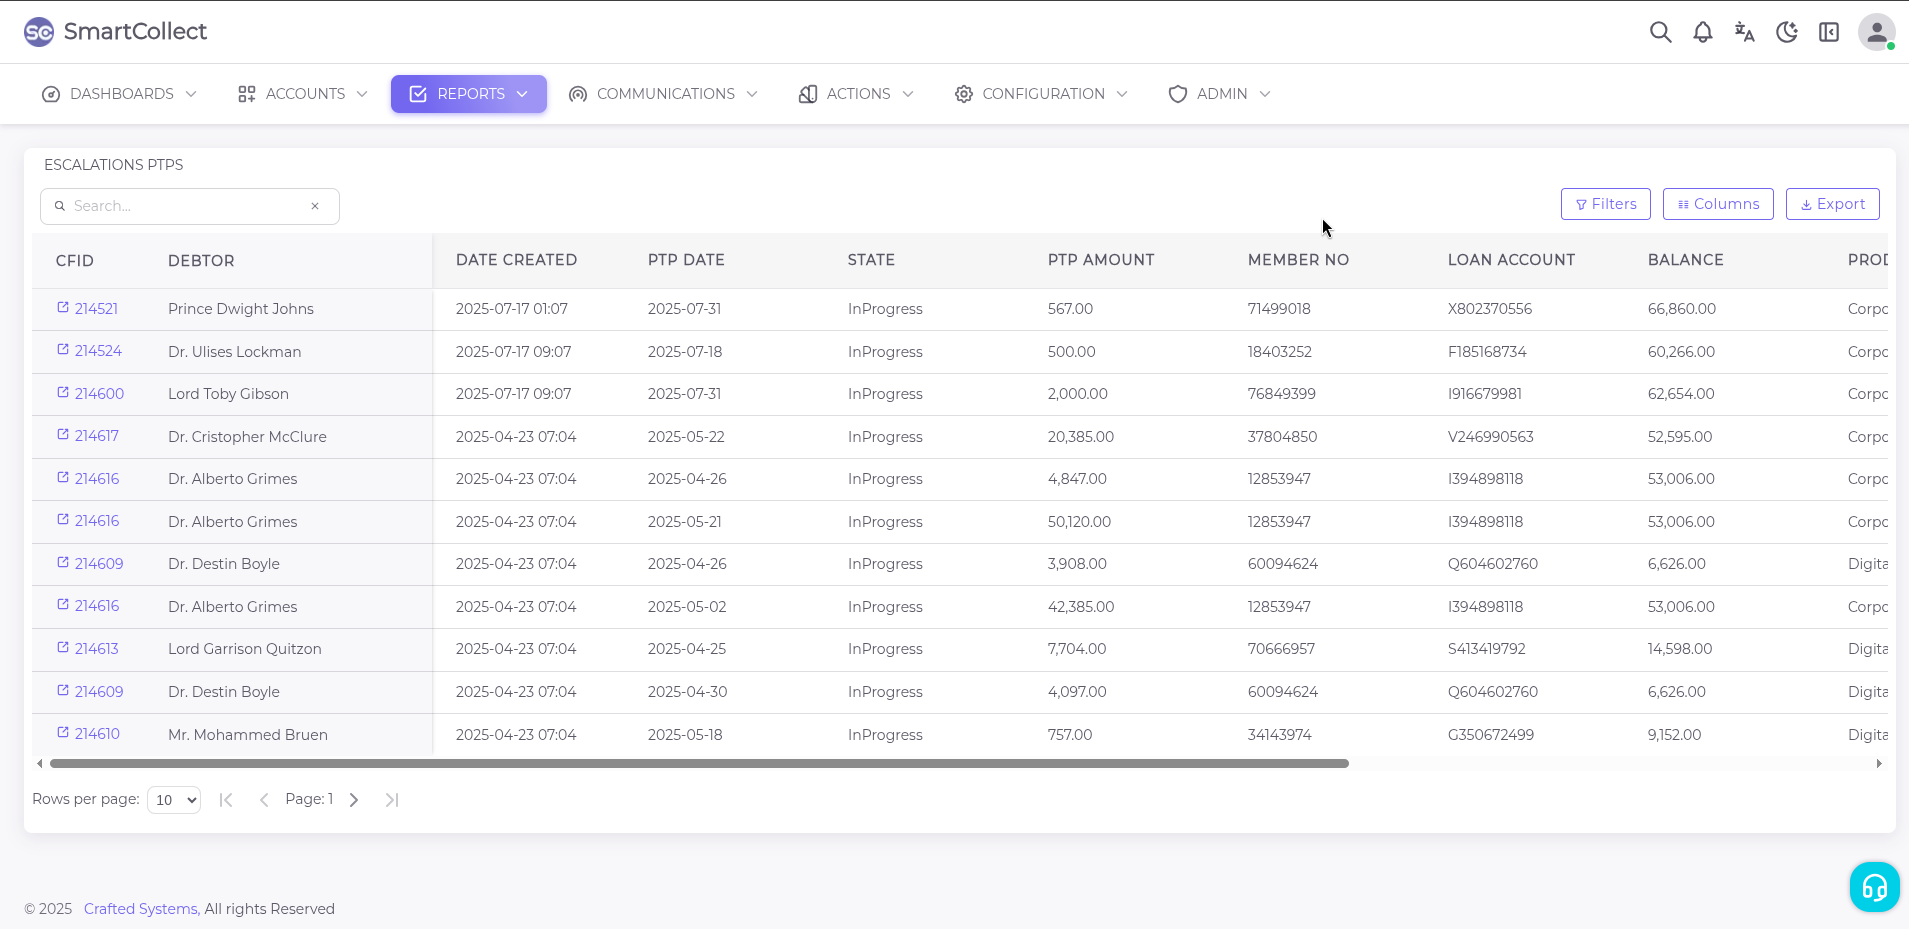Toggle dark mode moon icon

point(1786,32)
